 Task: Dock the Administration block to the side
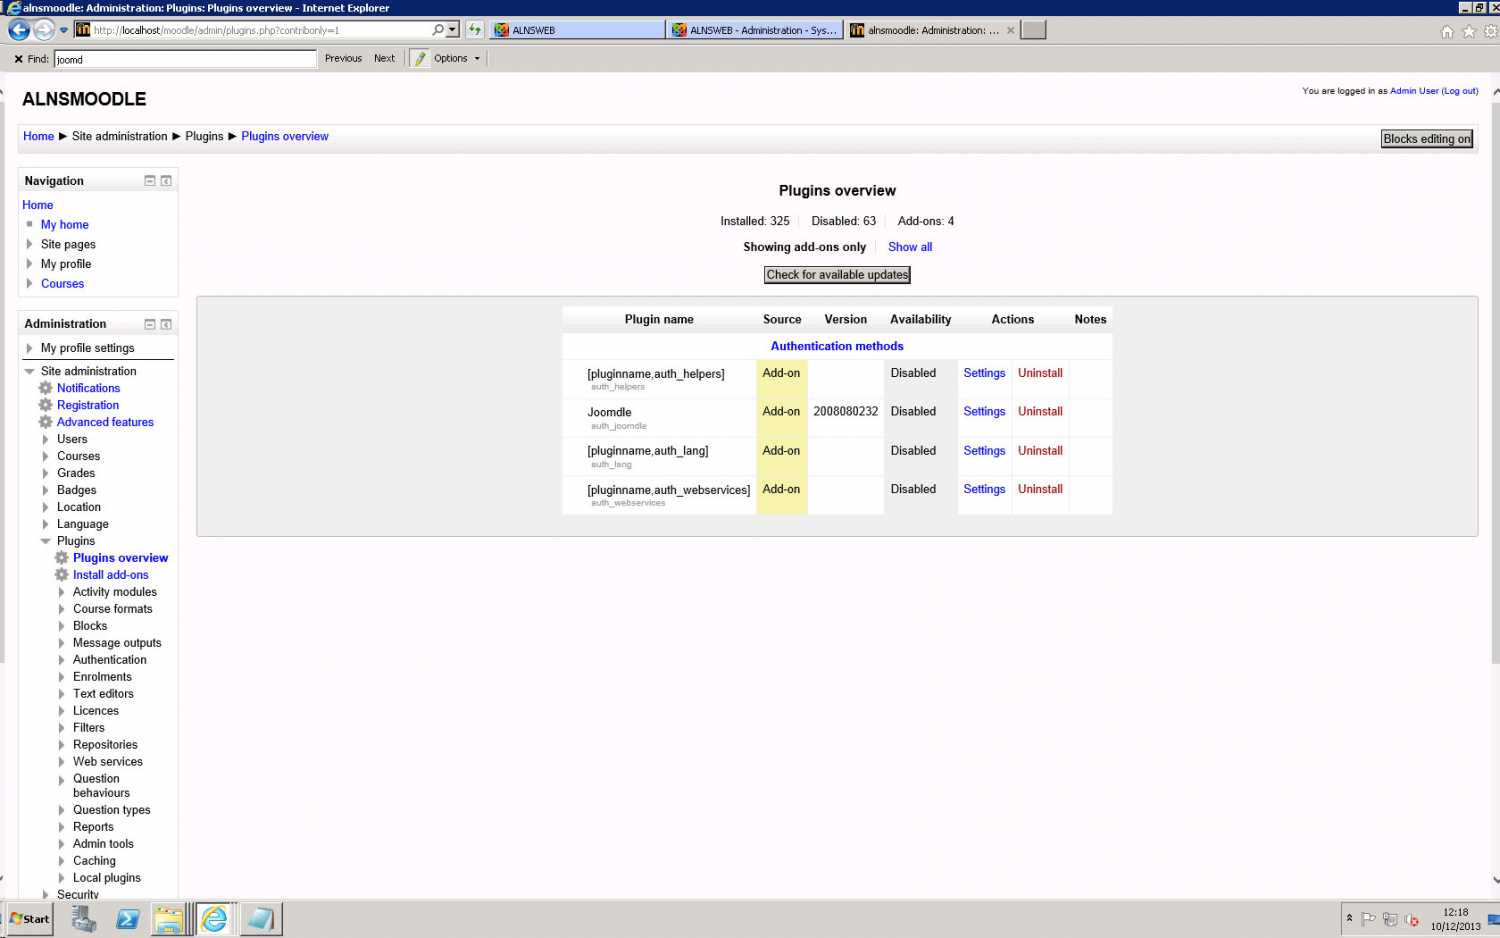tap(166, 324)
